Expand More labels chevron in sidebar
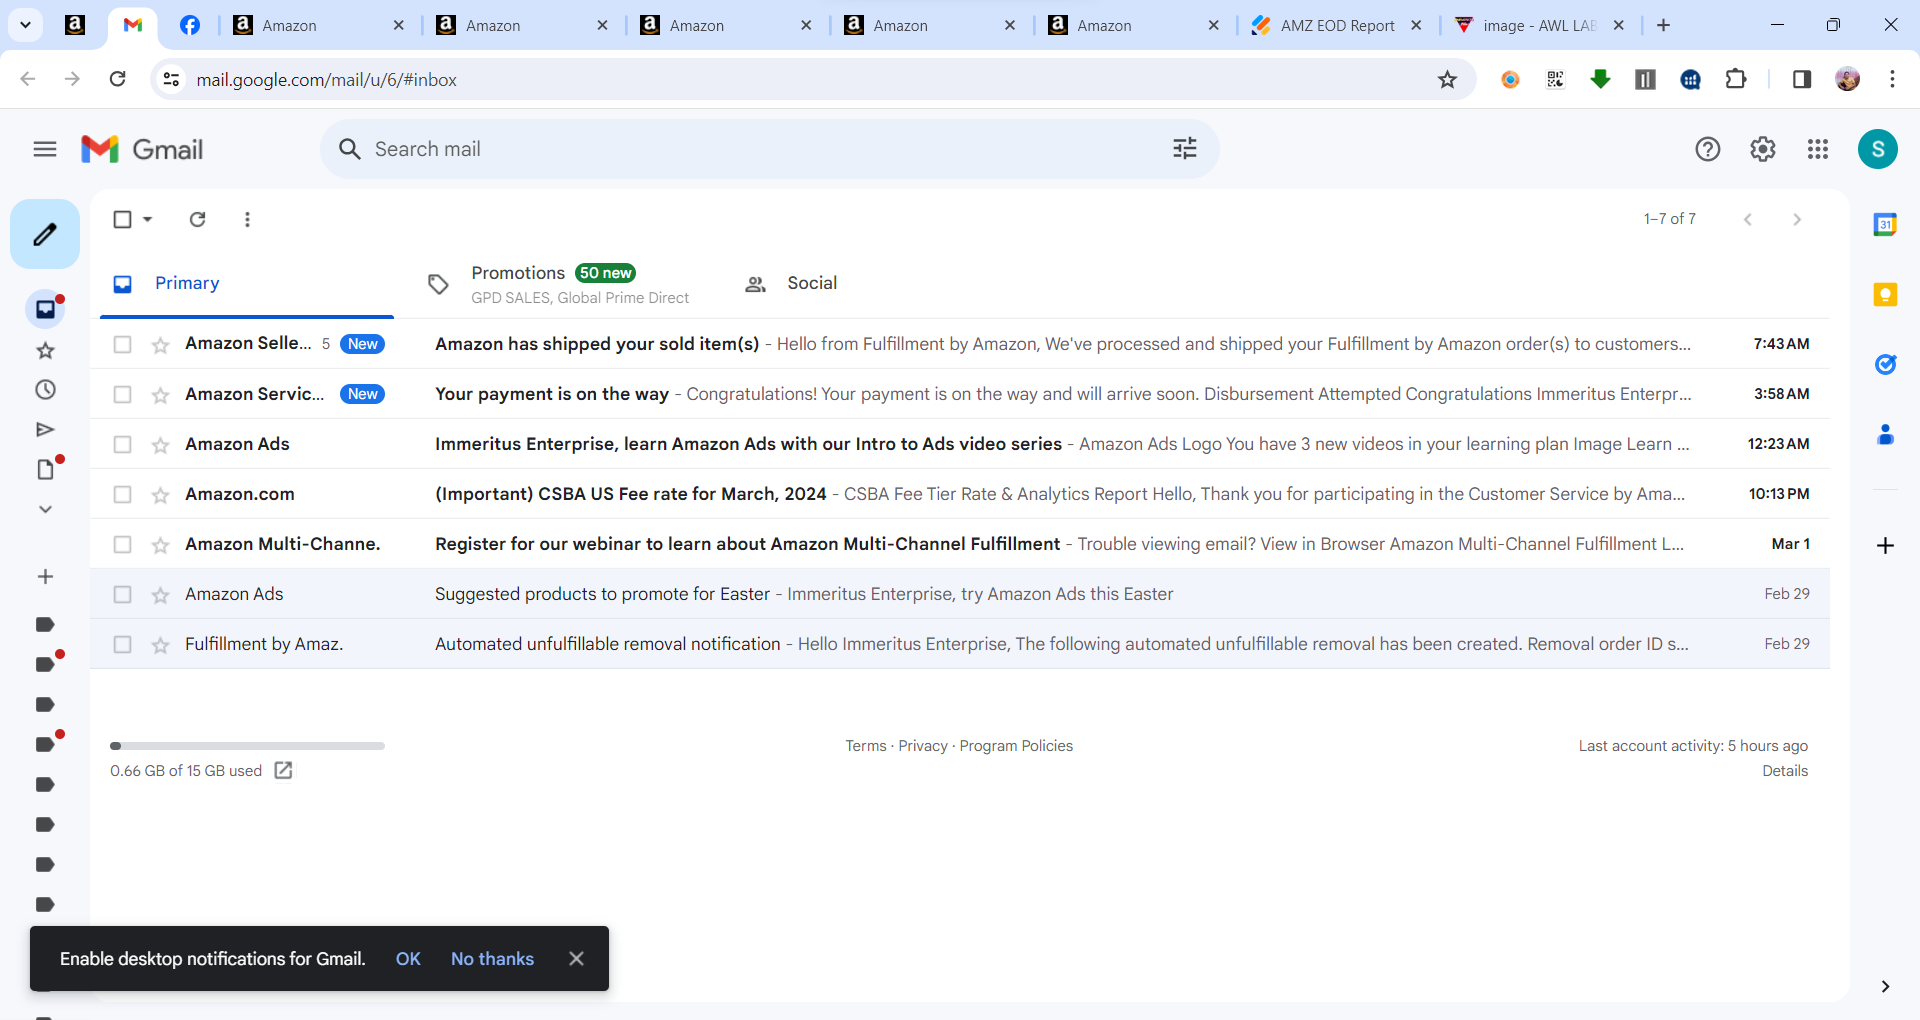Image resolution: width=1920 pixels, height=1020 pixels. click(45, 509)
